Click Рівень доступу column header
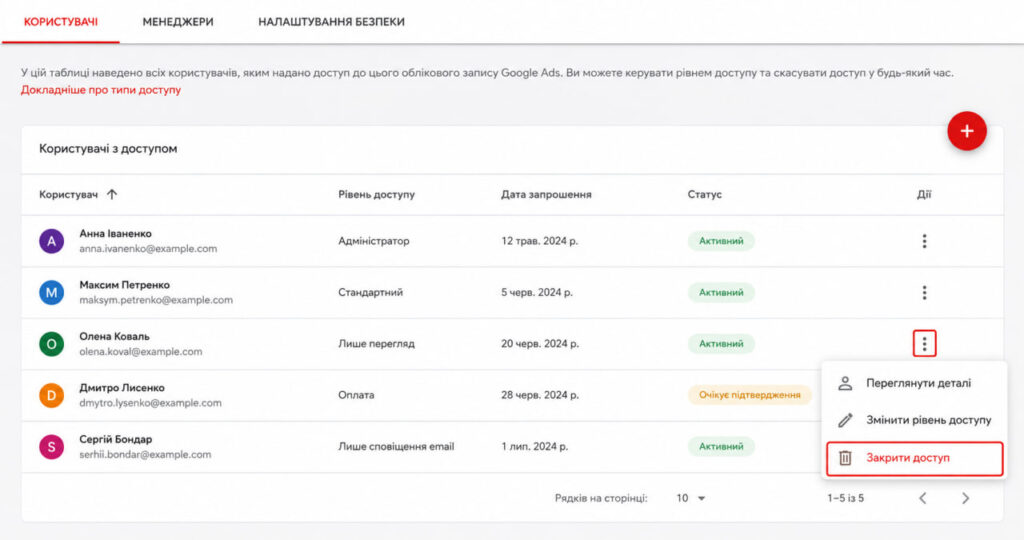This screenshot has width=1024, height=540. 376,195
